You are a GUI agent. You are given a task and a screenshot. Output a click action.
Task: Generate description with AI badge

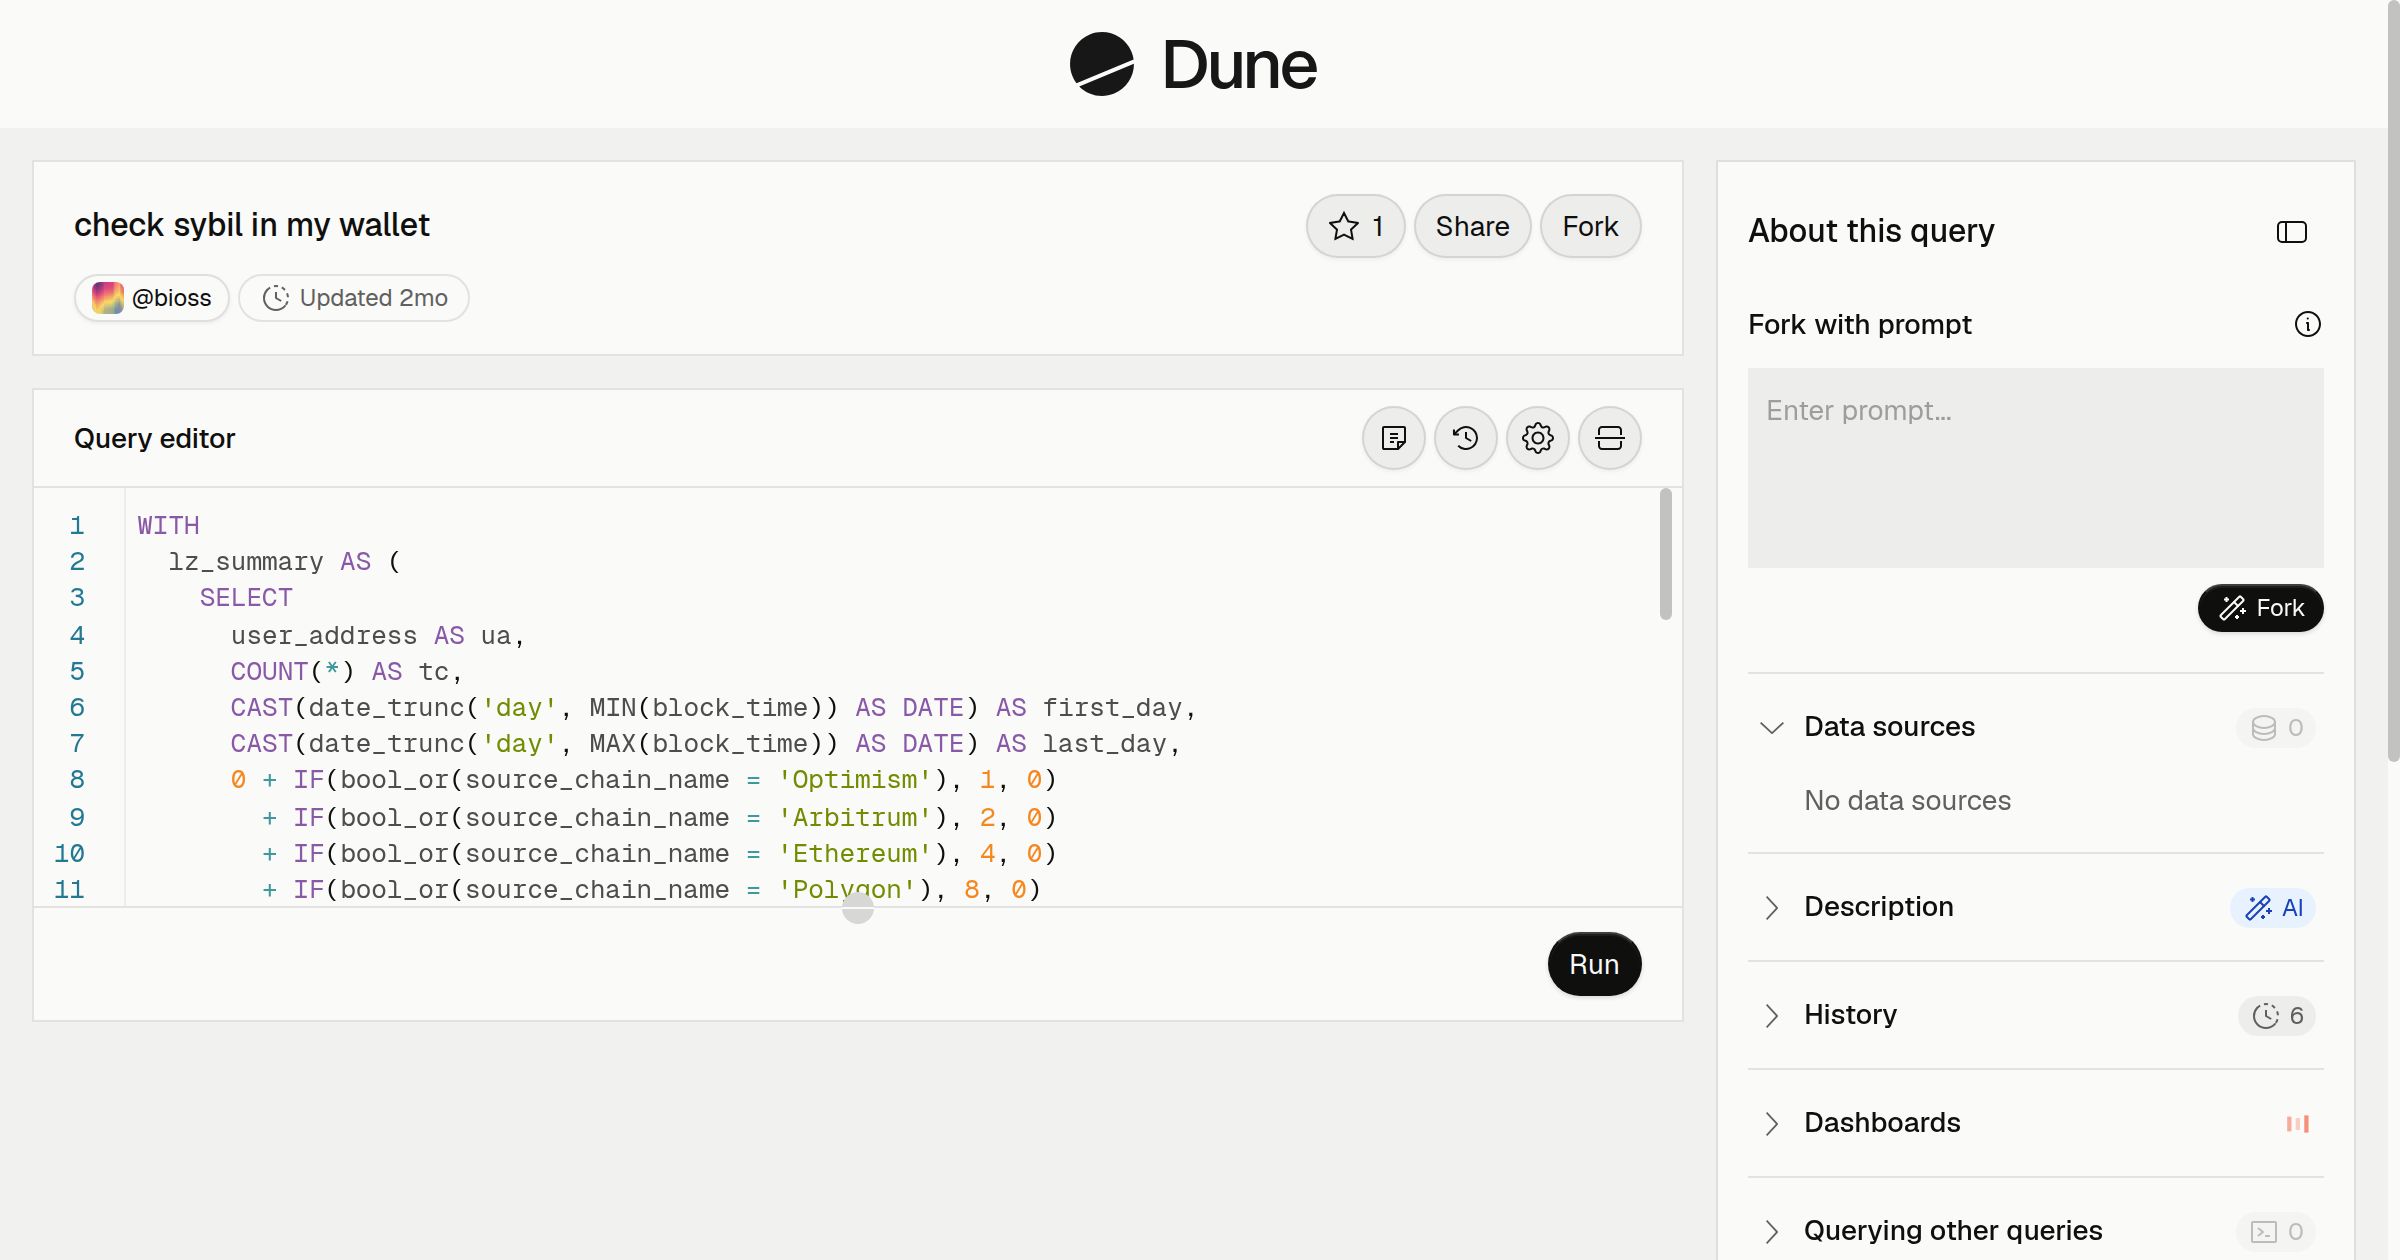[2274, 907]
